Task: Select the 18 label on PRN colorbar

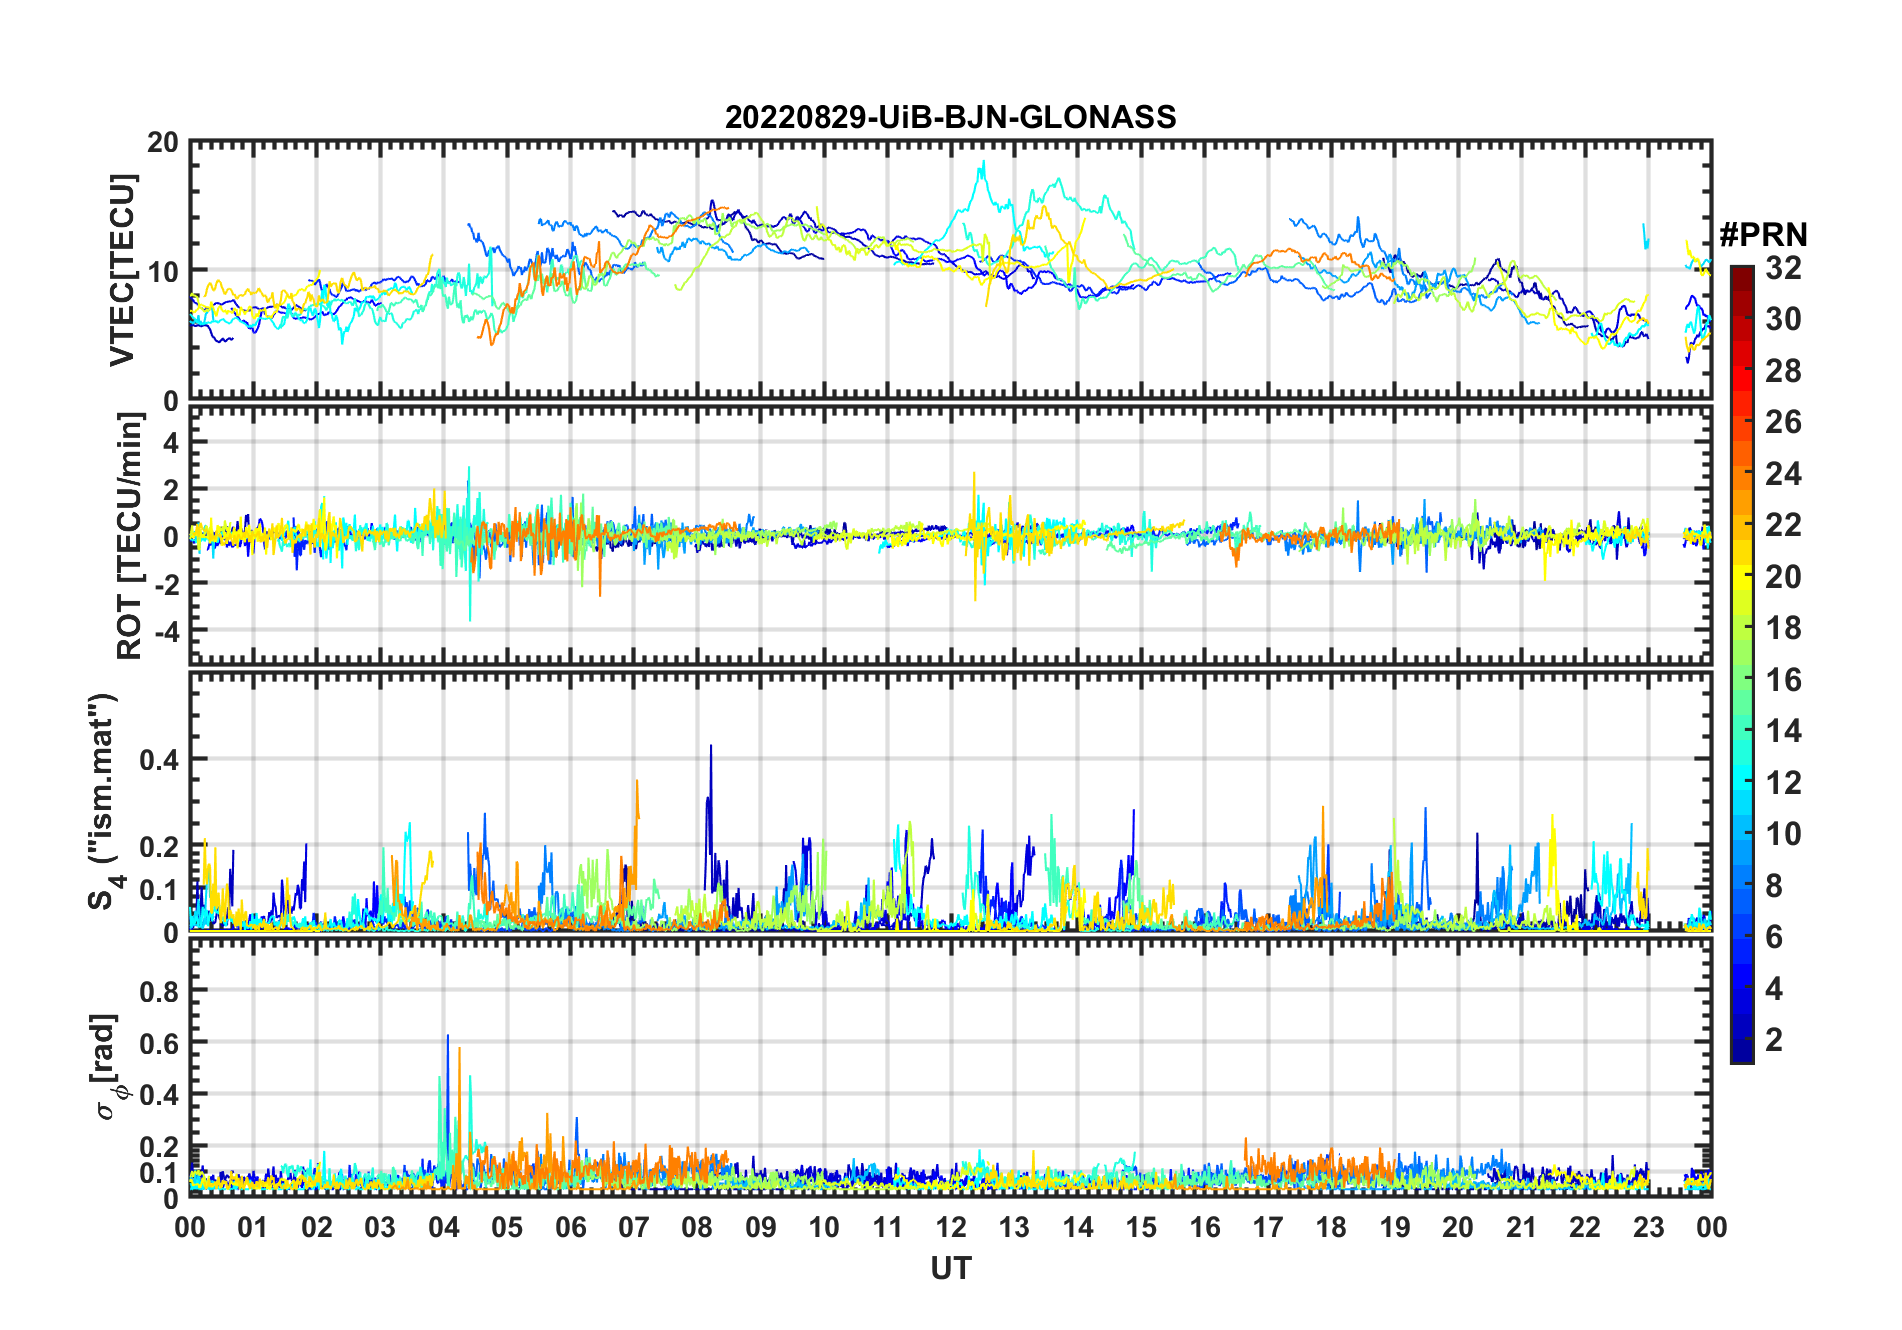Action: (1783, 628)
